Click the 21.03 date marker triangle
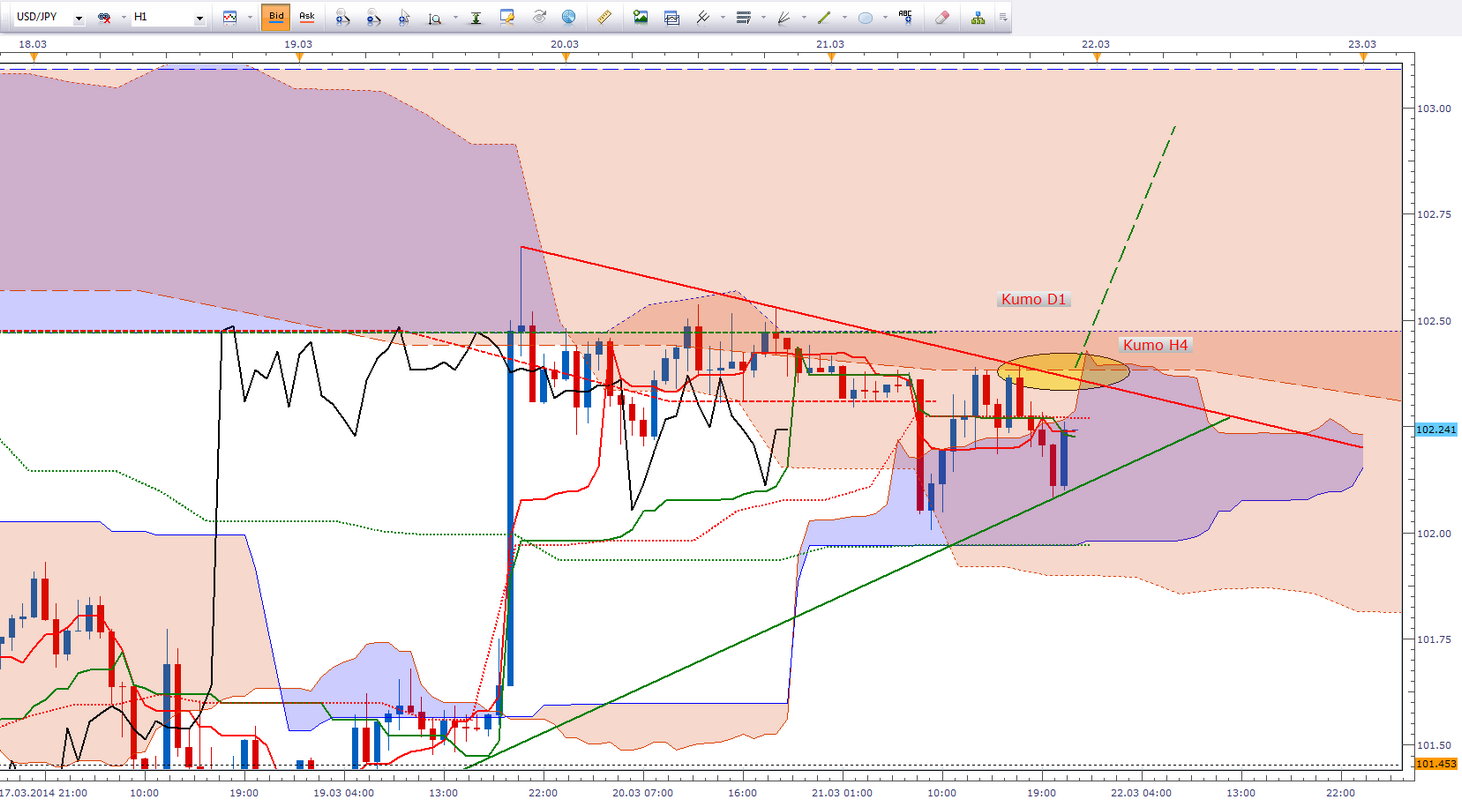Screen dimensions: 1462x800 831,57
